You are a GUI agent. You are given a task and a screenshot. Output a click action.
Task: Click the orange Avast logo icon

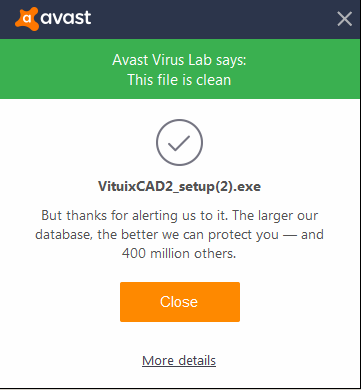(27, 19)
